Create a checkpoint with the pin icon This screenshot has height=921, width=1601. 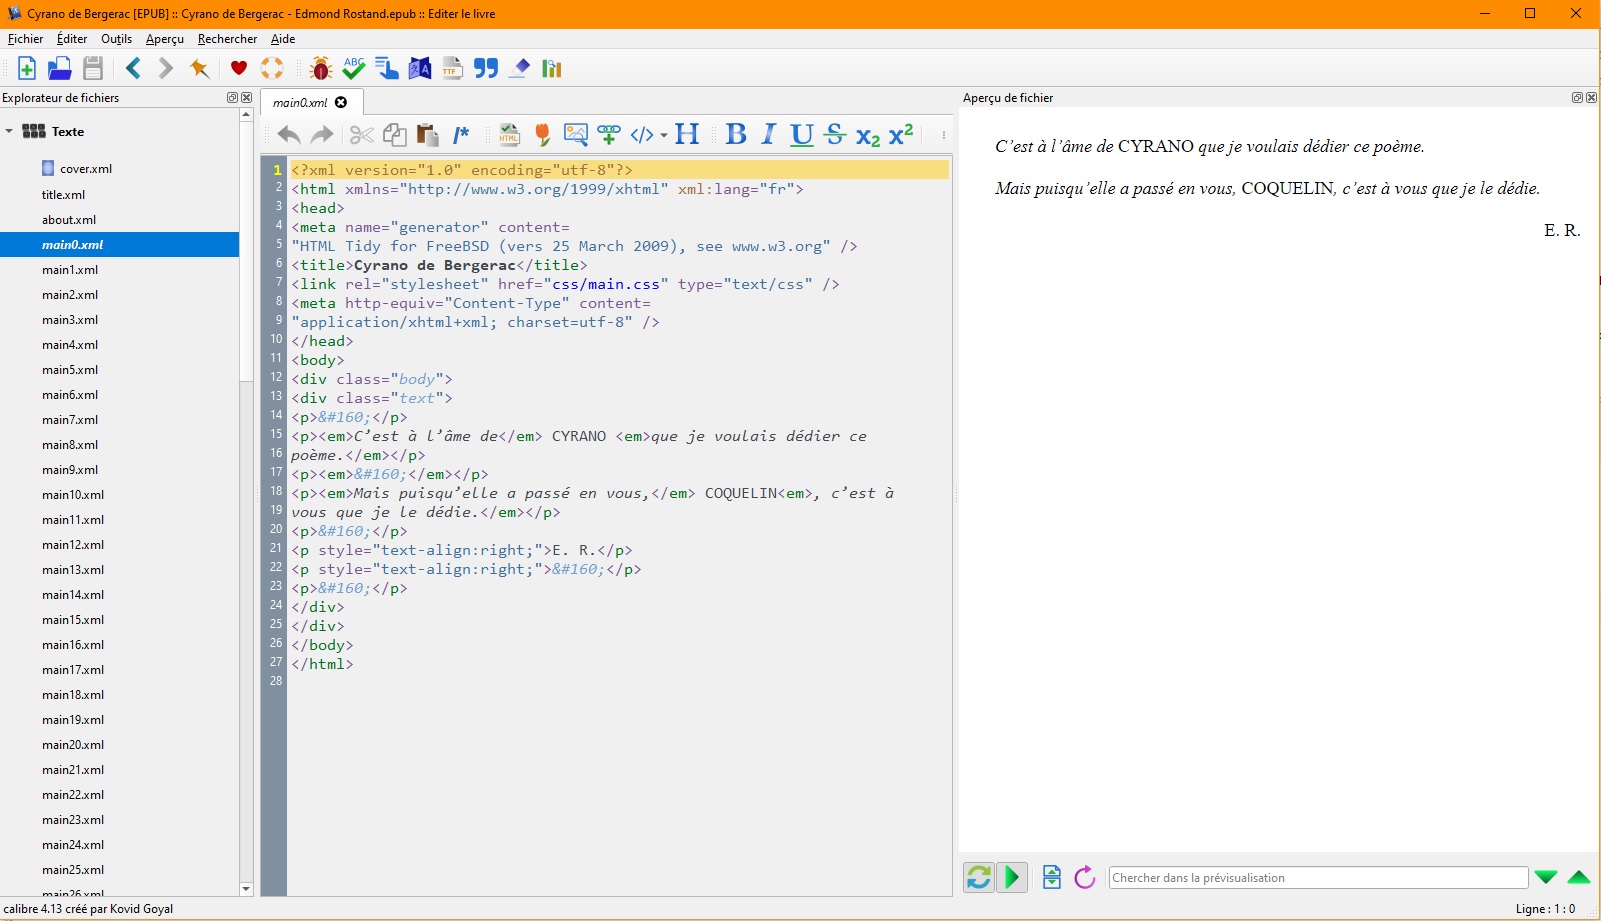(x=199, y=68)
